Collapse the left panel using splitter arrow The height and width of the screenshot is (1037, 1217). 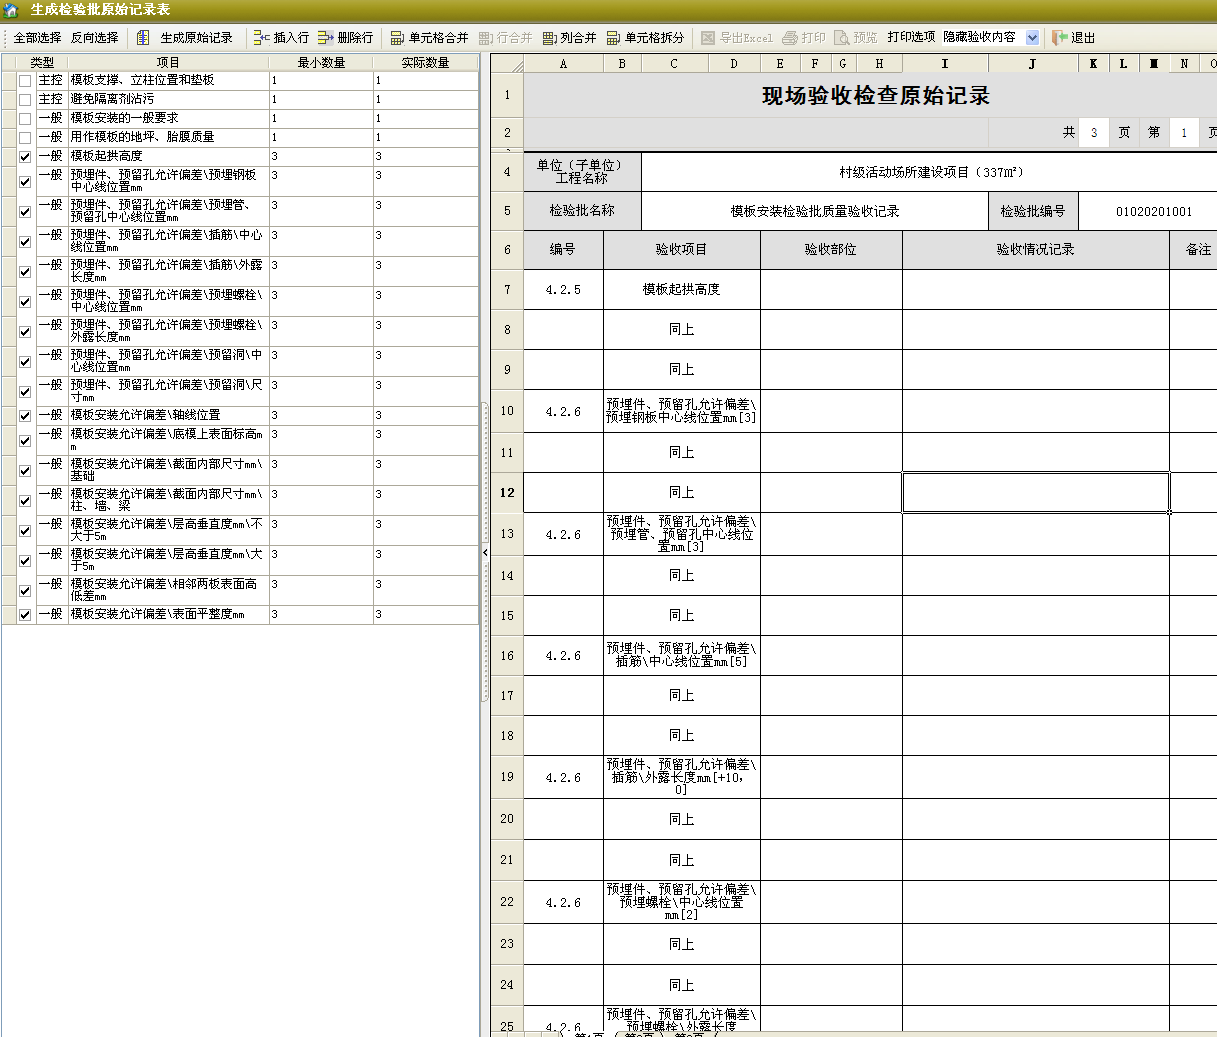coord(485,552)
